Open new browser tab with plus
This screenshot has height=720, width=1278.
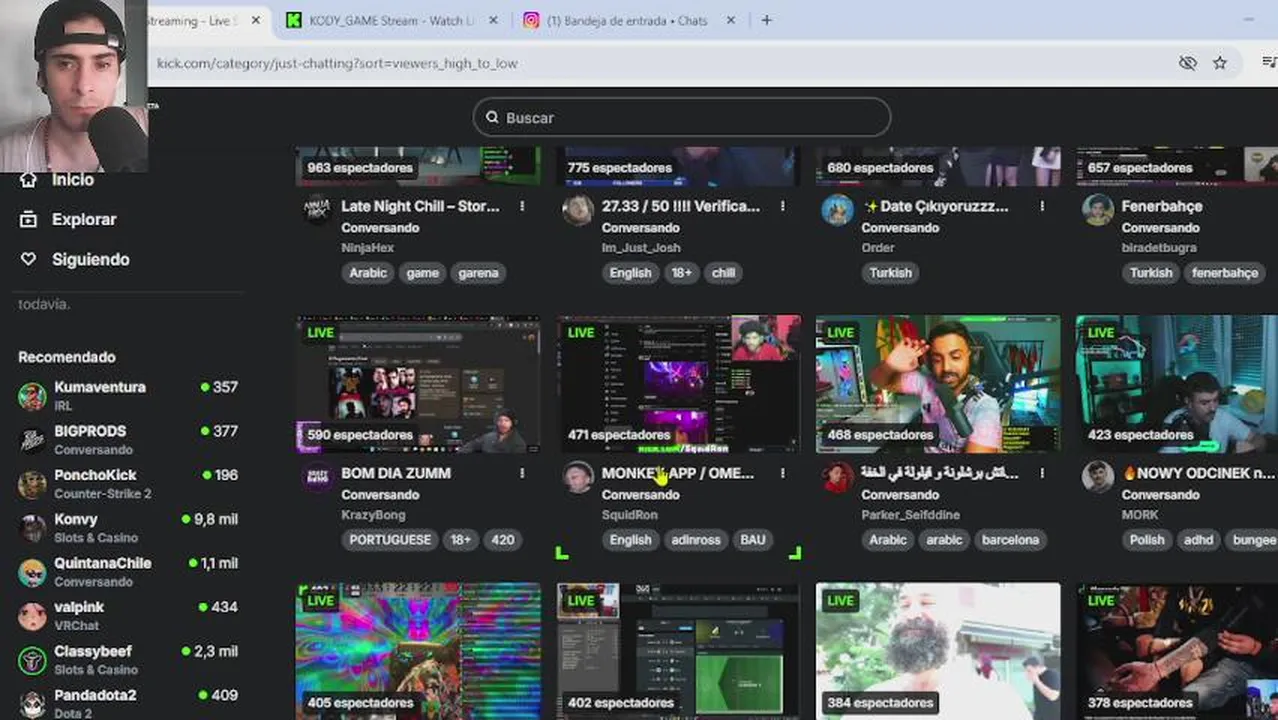[766, 20]
